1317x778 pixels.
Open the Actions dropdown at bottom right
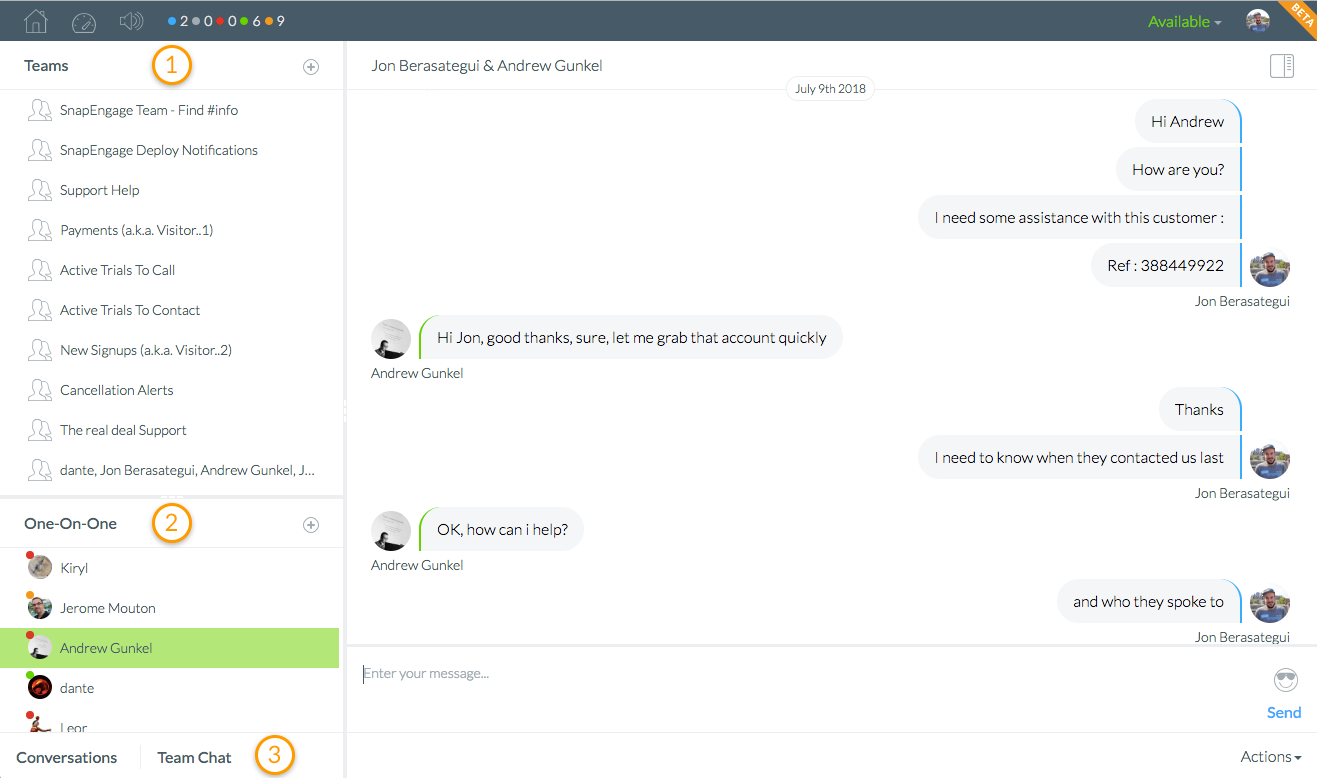(x=1269, y=756)
